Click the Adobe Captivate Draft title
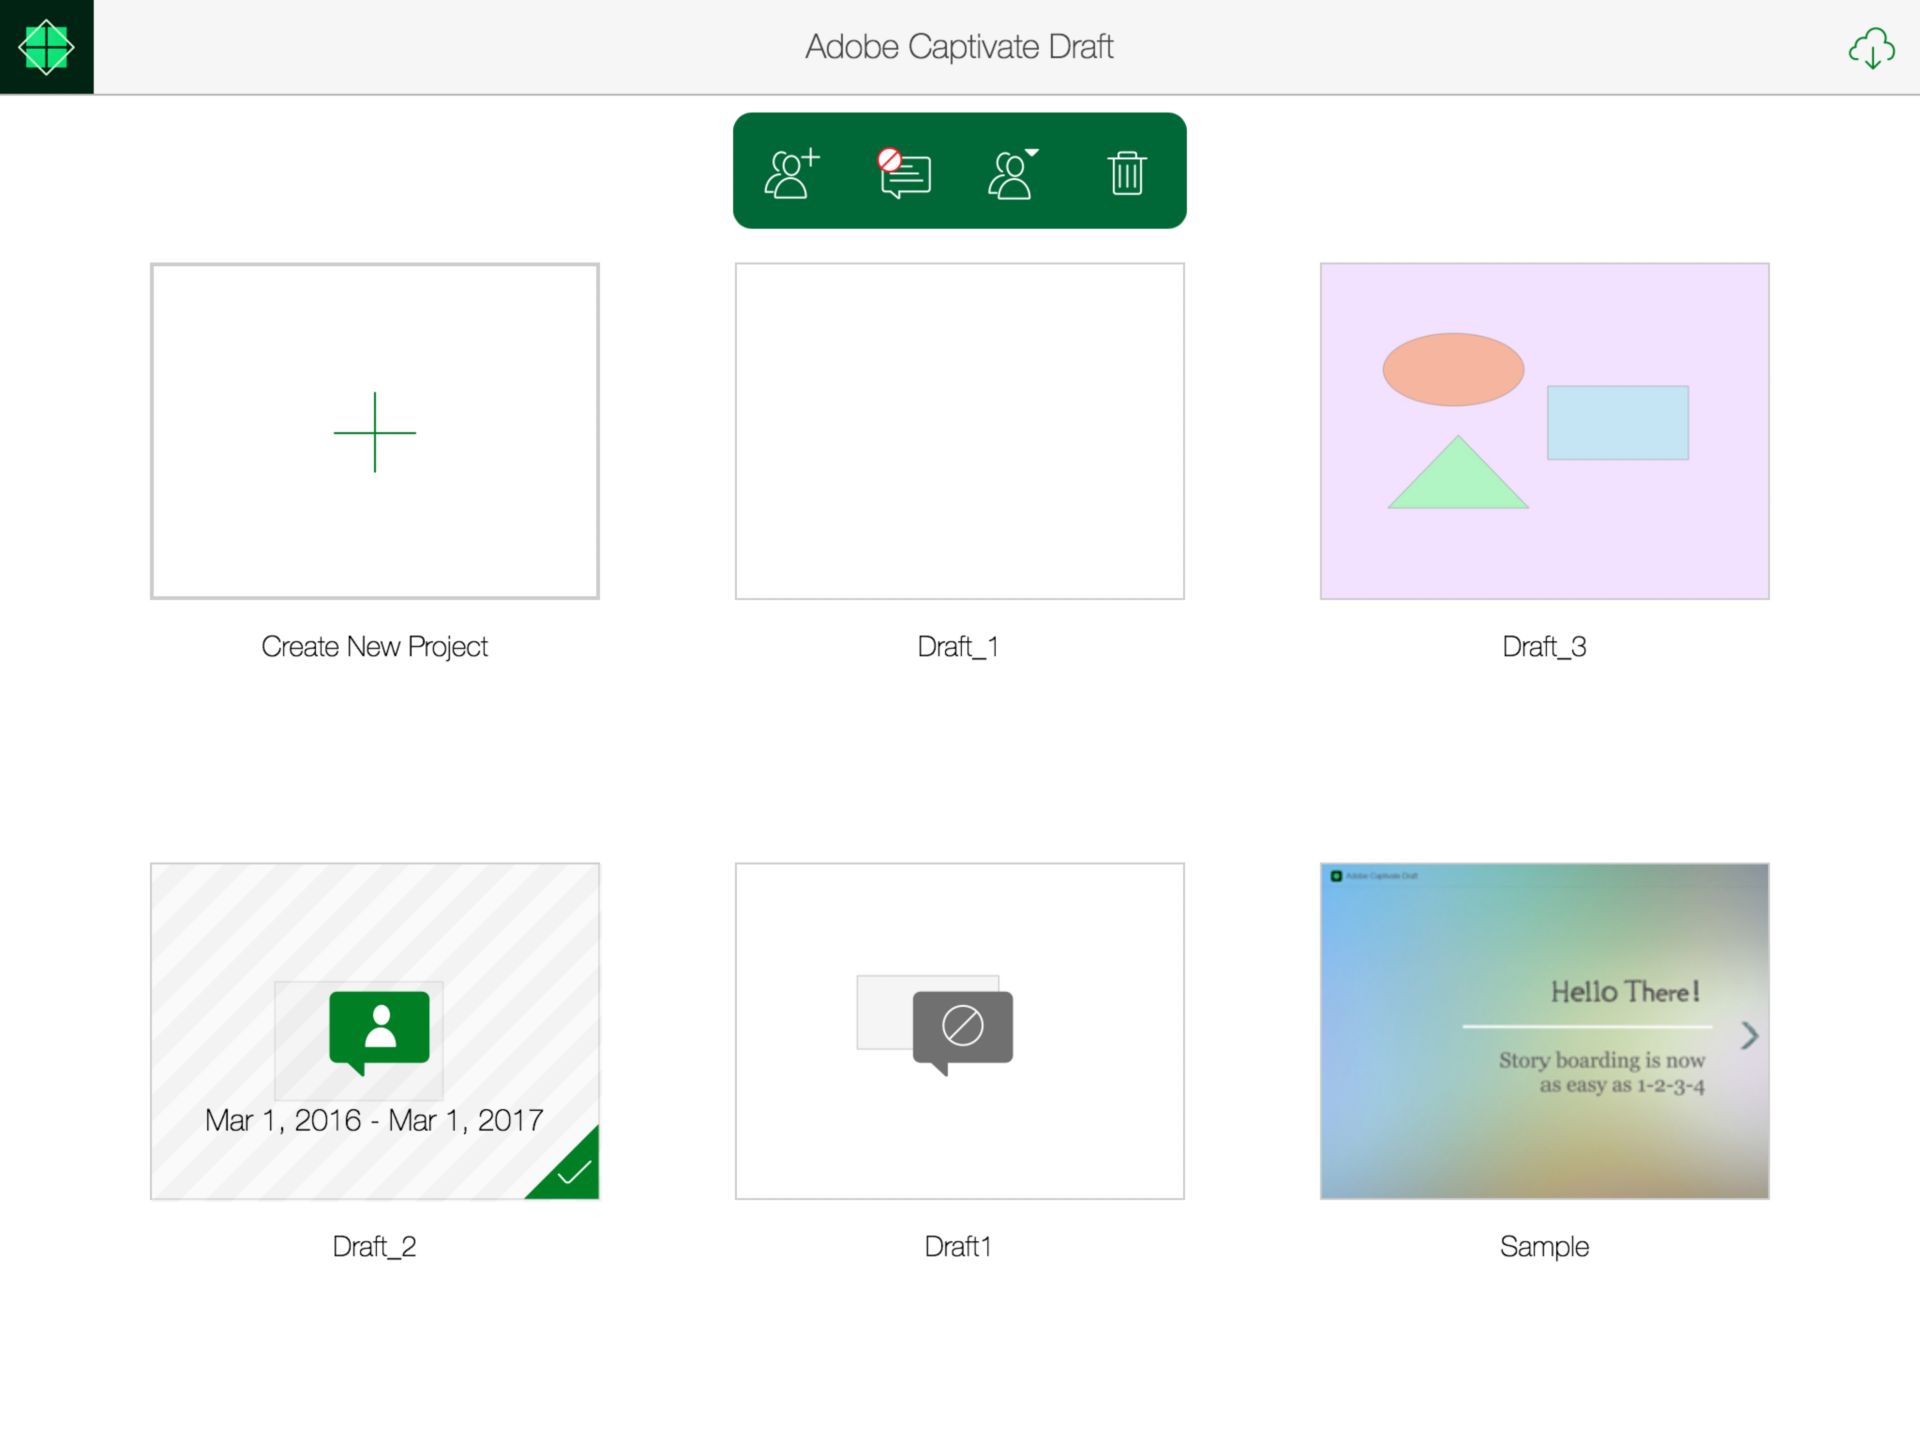This screenshot has height=1440, width=1920. [x=959, y=47]
